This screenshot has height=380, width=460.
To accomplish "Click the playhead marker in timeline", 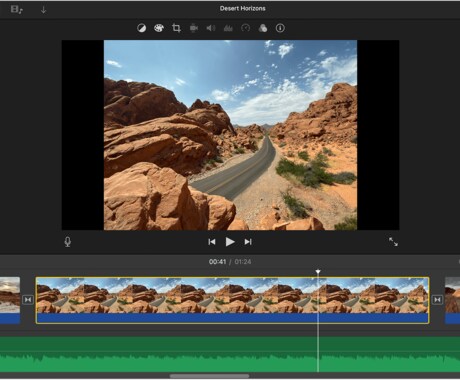I will [318, 272].
